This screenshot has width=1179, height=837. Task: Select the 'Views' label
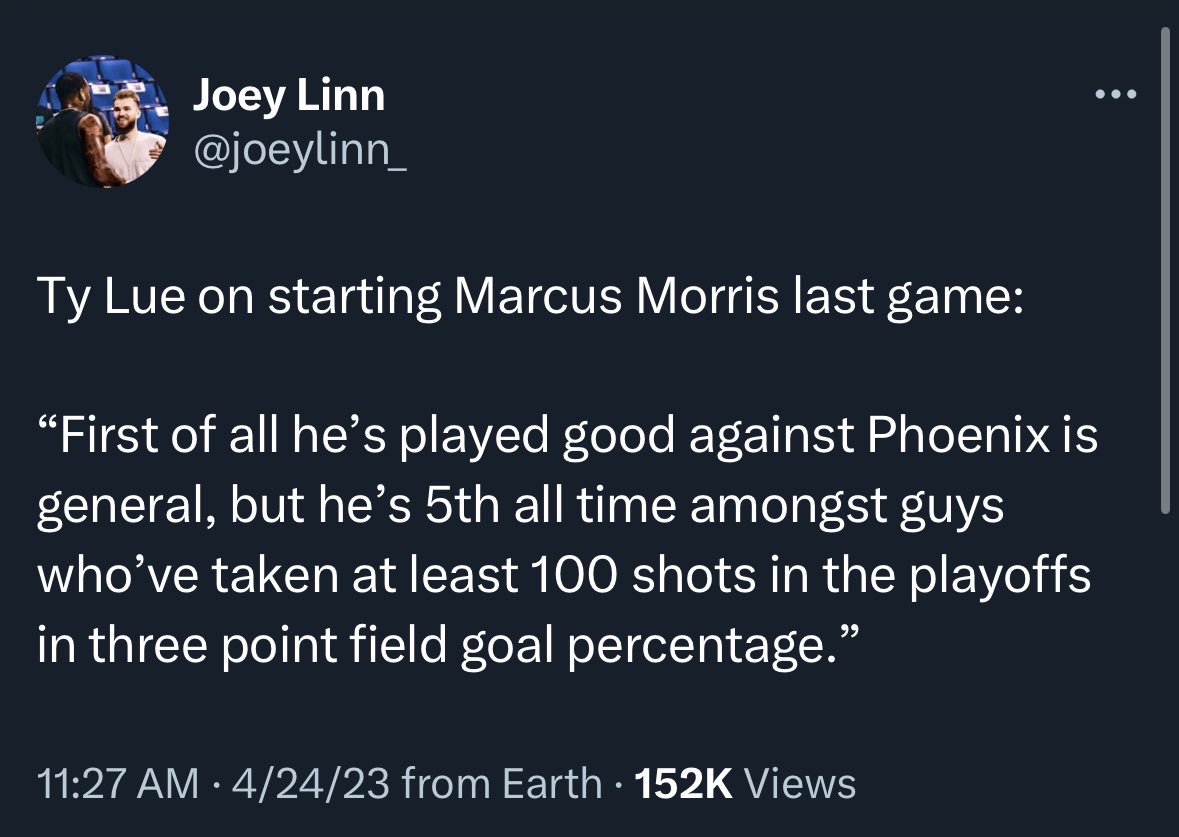pos(800,783)
